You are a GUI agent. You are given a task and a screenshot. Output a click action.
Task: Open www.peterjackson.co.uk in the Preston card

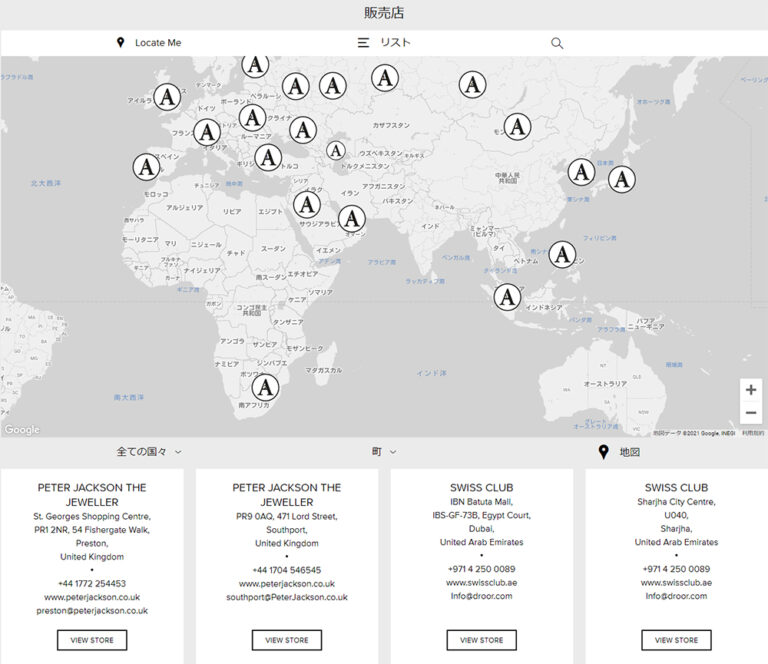point(92,597)
